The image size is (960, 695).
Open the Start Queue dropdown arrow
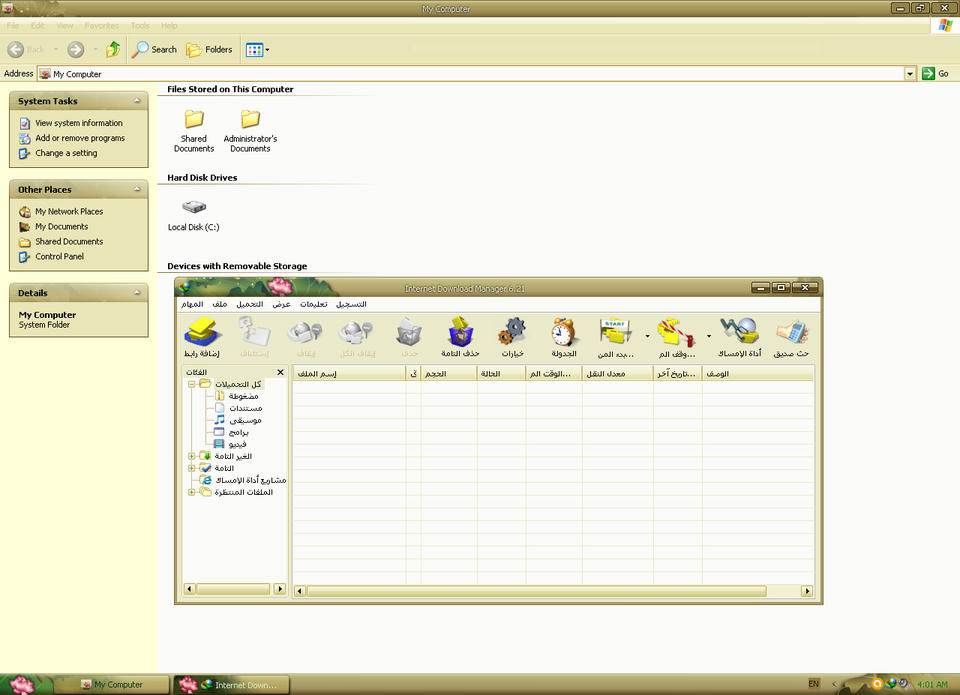(x=647, y=336)
